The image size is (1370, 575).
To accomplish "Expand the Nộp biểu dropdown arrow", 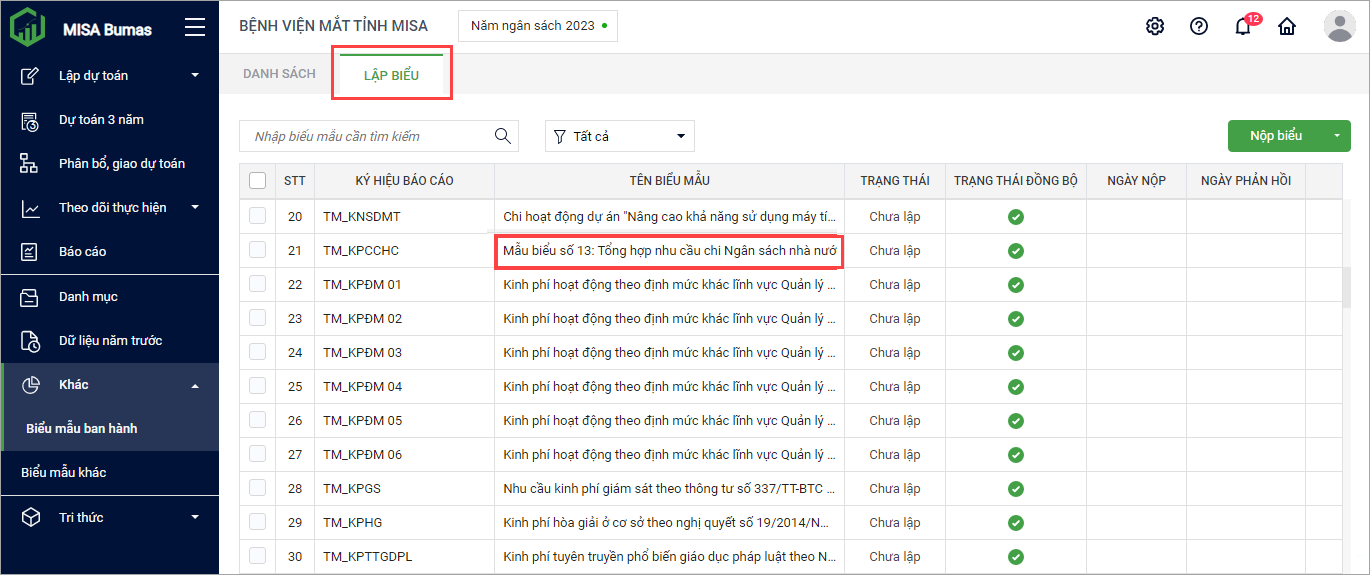I will tap(1336, 135).
